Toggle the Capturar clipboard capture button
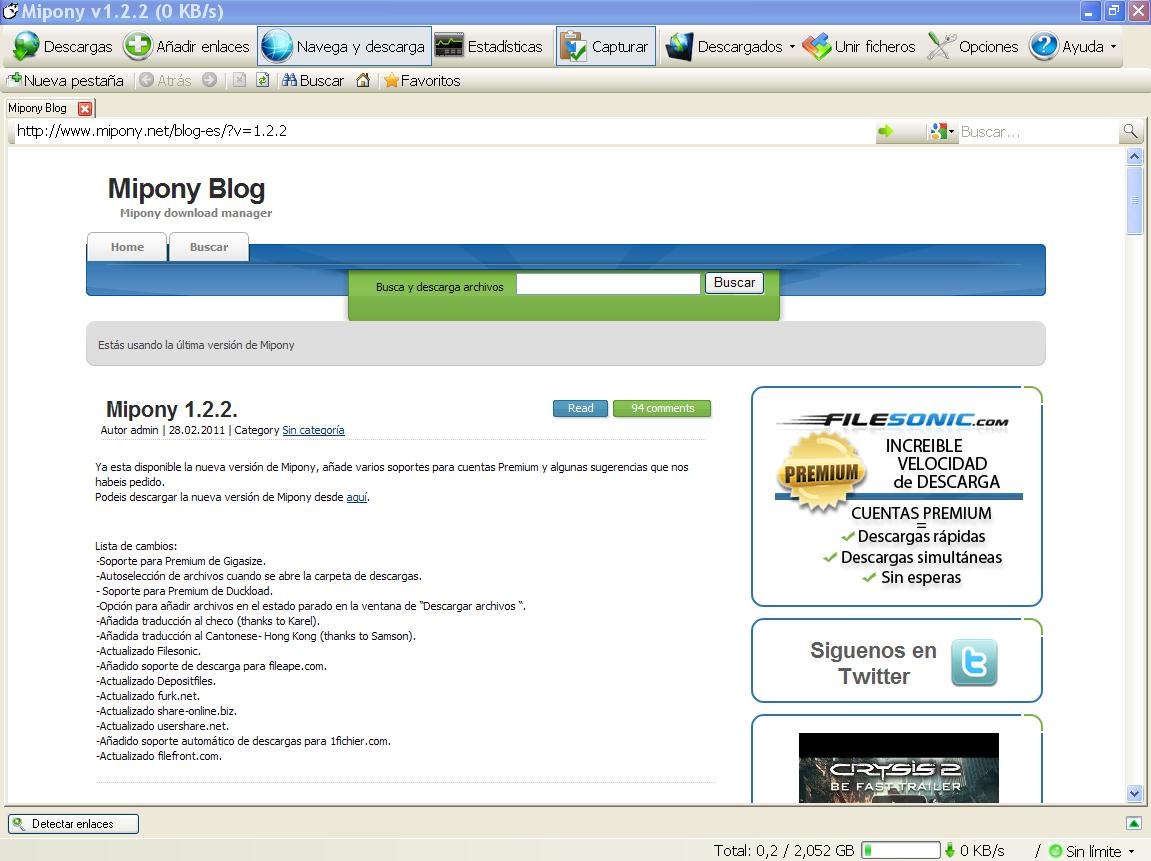Image resolution: width=1151 pixels, height=861 pixels. [x=605, y=46]
